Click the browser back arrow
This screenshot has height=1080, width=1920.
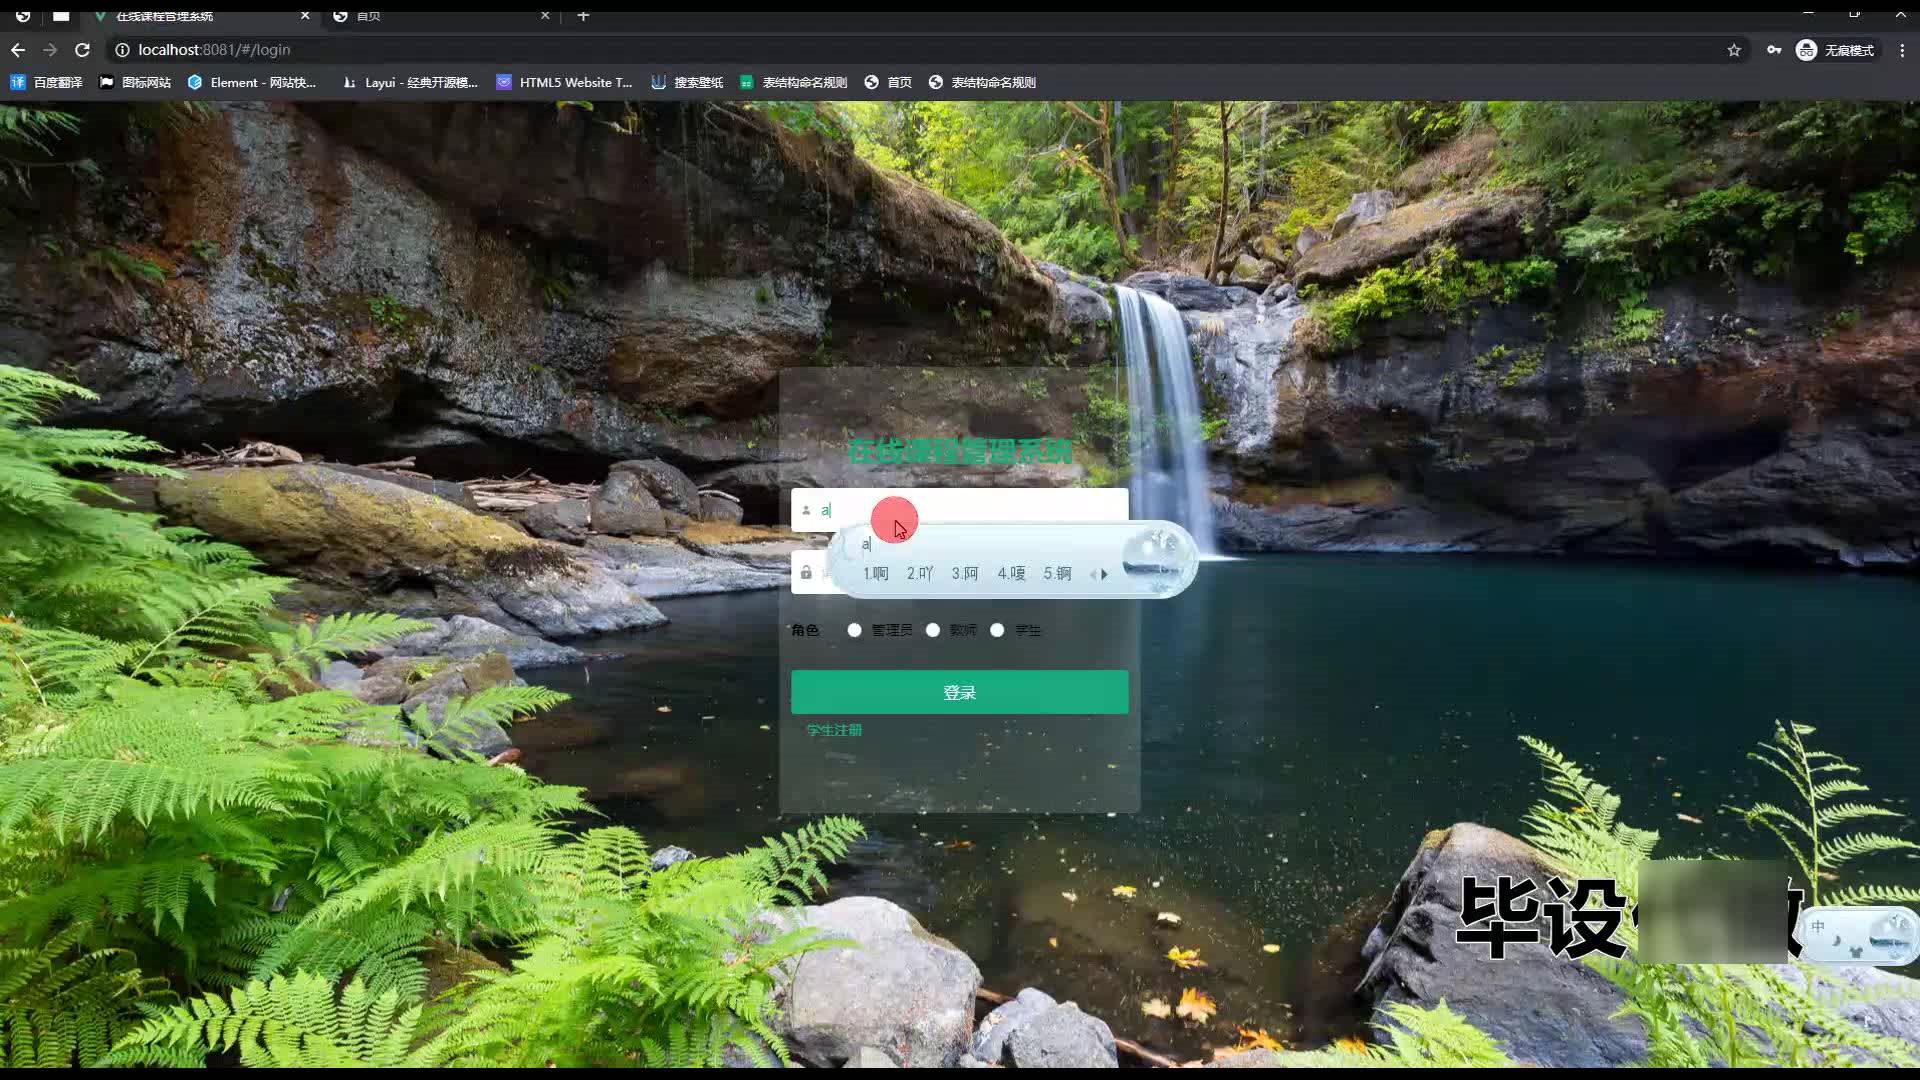coord(18,50)
